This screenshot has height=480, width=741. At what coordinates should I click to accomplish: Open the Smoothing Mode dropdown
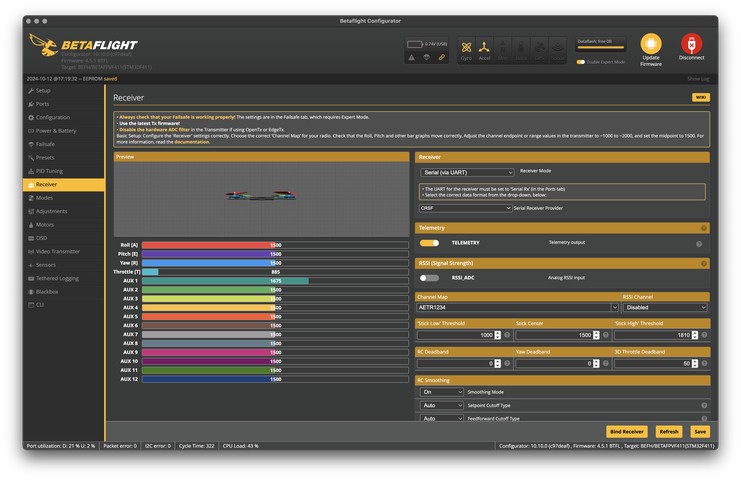pyautogui.click(x=441, y=392)
